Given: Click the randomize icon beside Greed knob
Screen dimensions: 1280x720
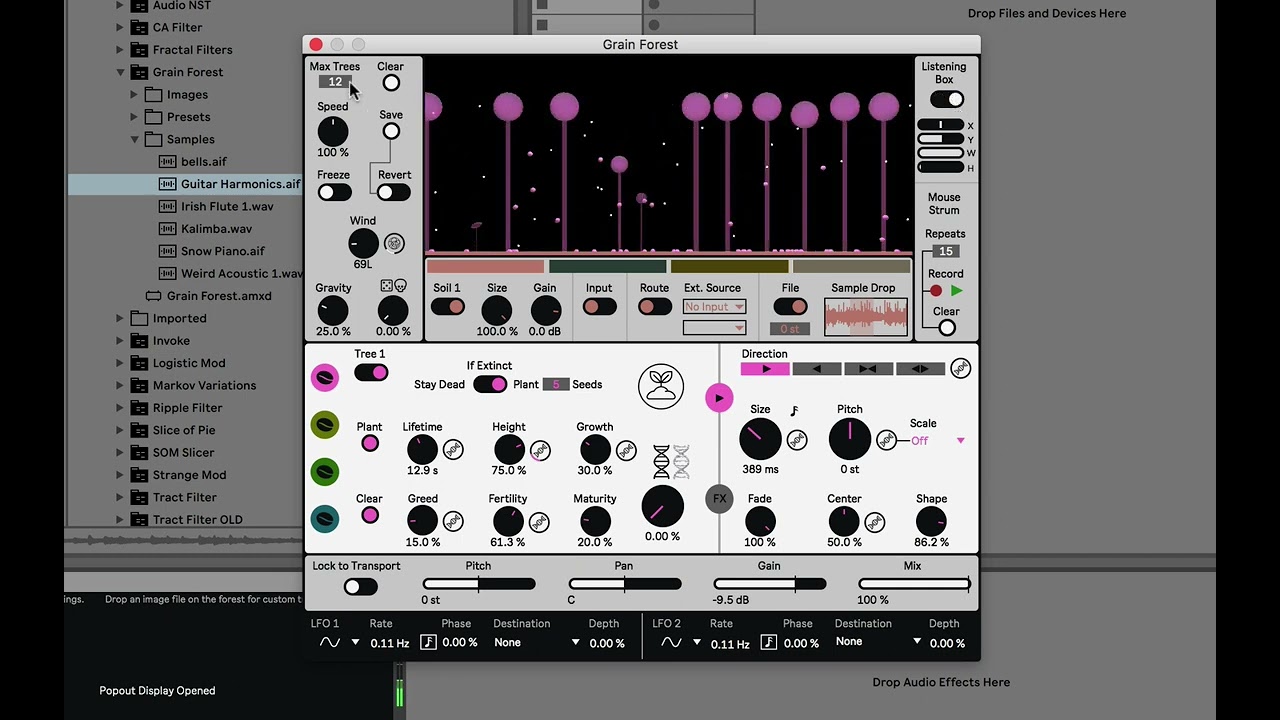Looking at the screenshot, I should [453, 521].
